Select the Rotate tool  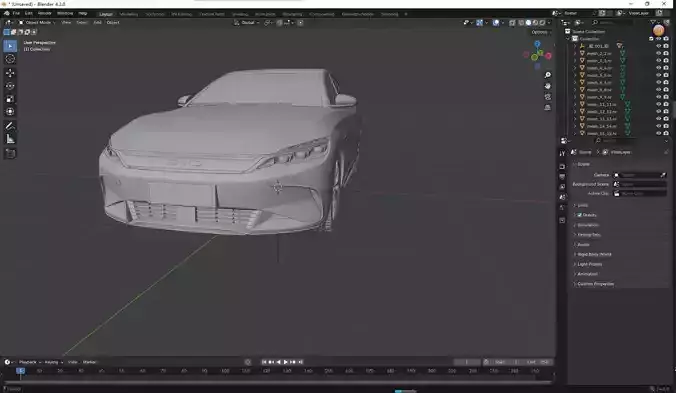coord(10,86)
